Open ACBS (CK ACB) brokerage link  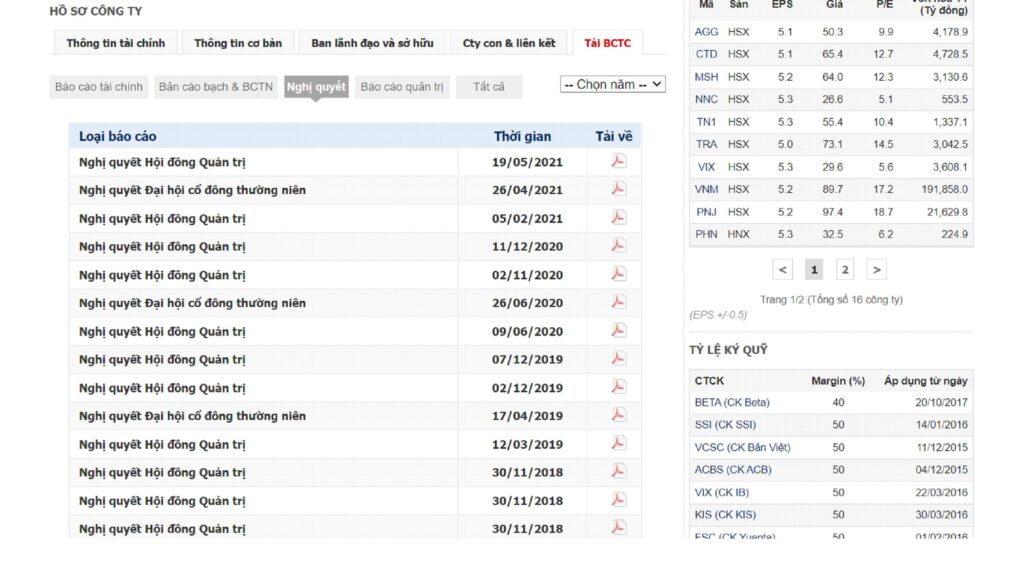click(x=733, y=470)
